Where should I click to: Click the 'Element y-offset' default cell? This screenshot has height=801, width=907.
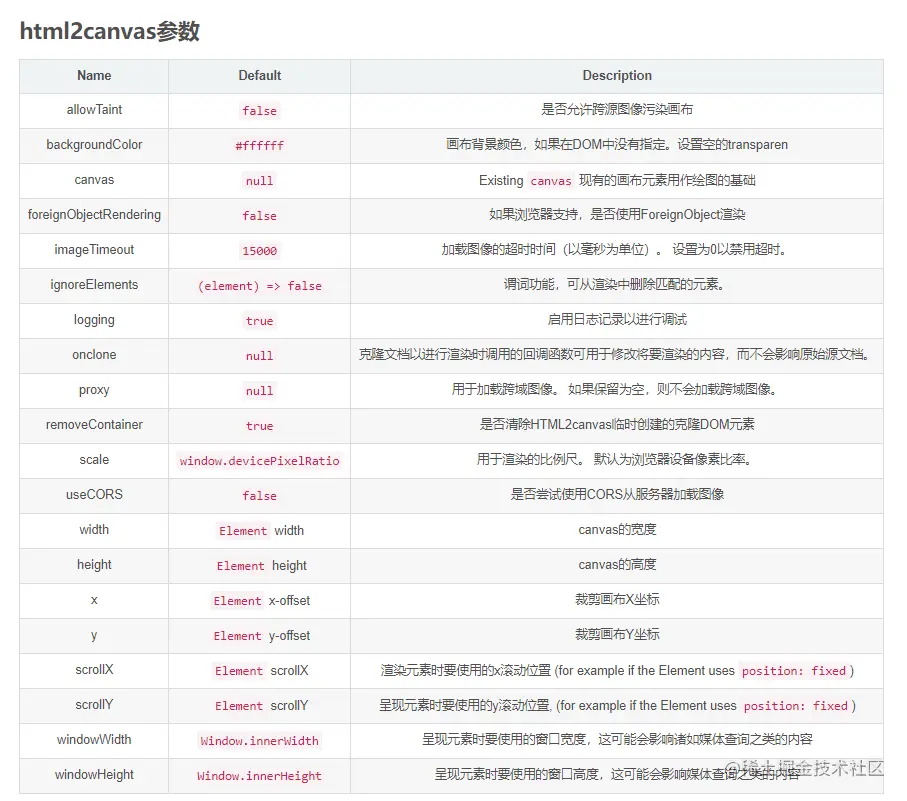[x=260, y=636]
